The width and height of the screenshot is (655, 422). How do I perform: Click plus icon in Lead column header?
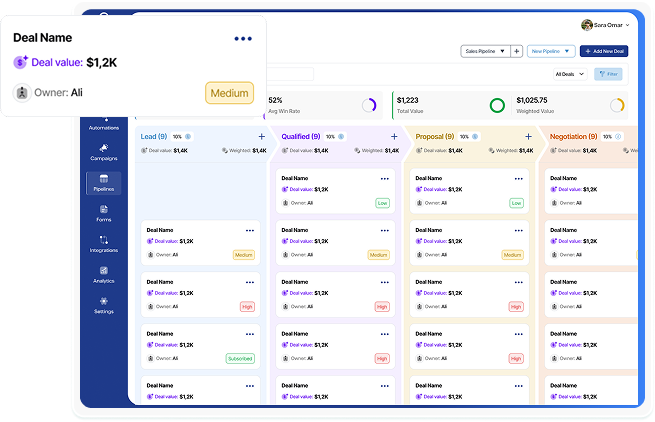(x=262, y=137)
